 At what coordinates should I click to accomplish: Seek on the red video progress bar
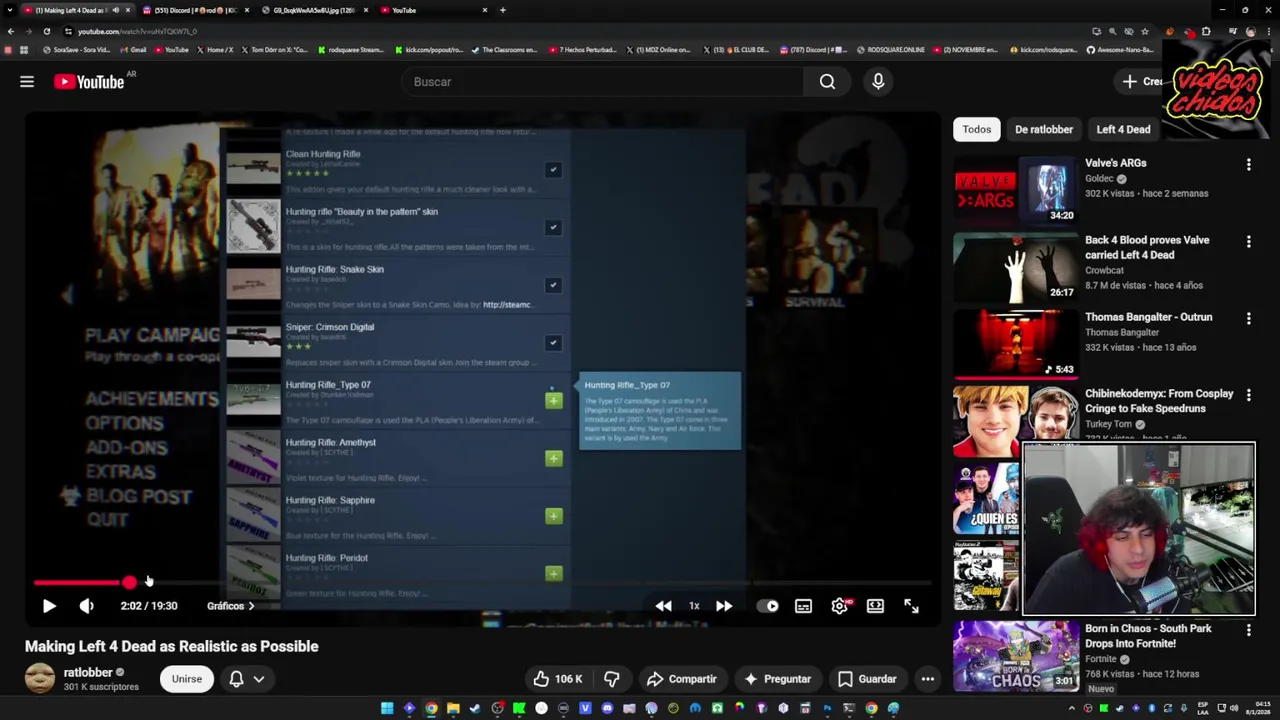[482, 583]
